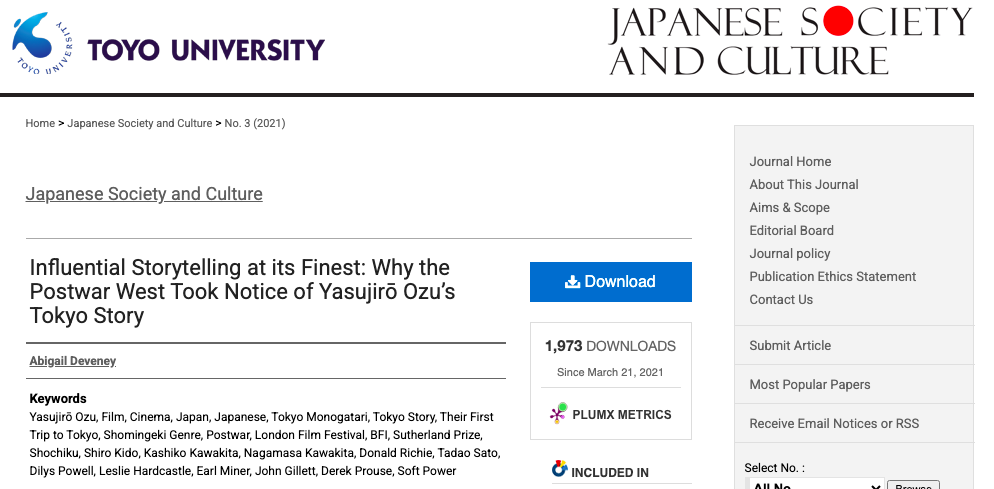The image size is (994, 489).
Task: Open No. 3 (2021) breadcrumb link
Action: (x=255, y=123)
